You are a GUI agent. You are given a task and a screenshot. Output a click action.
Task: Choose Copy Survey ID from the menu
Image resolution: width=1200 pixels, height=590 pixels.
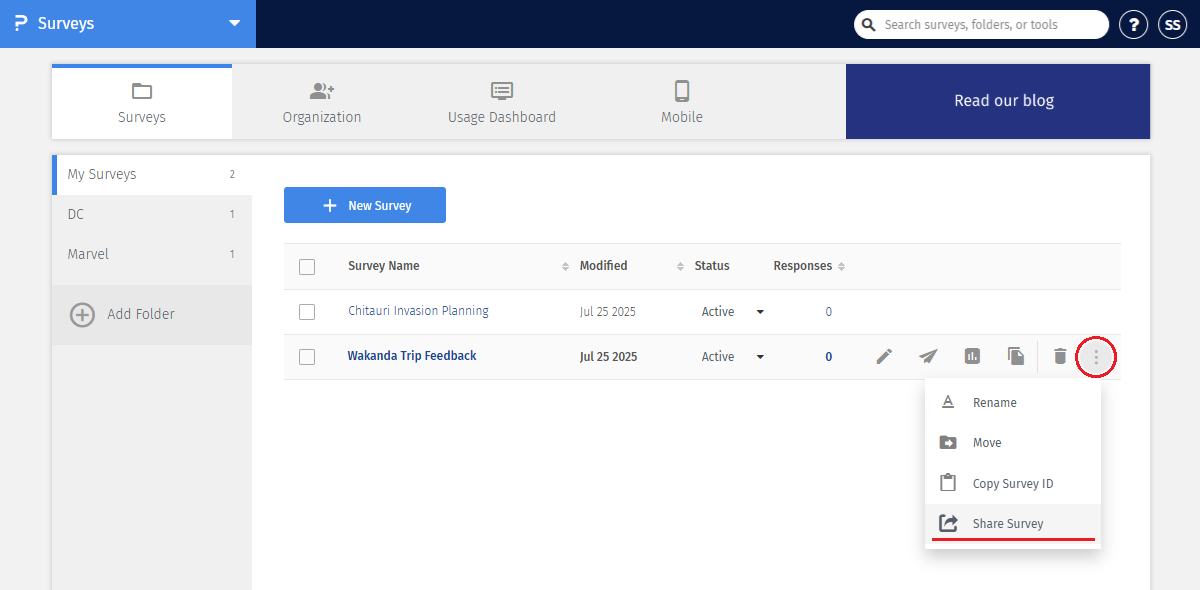1013,483
